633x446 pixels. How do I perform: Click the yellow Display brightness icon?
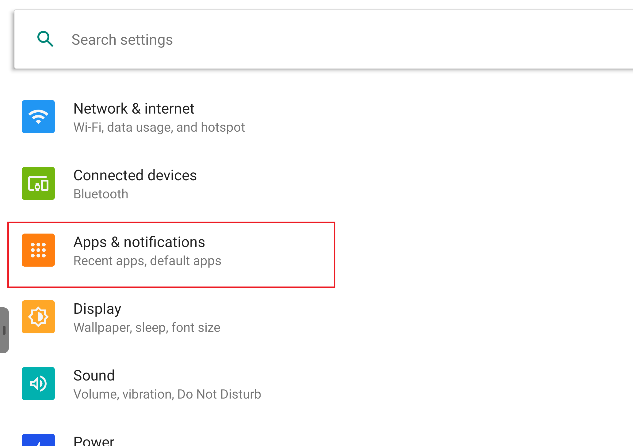click(x=38, y=317)
